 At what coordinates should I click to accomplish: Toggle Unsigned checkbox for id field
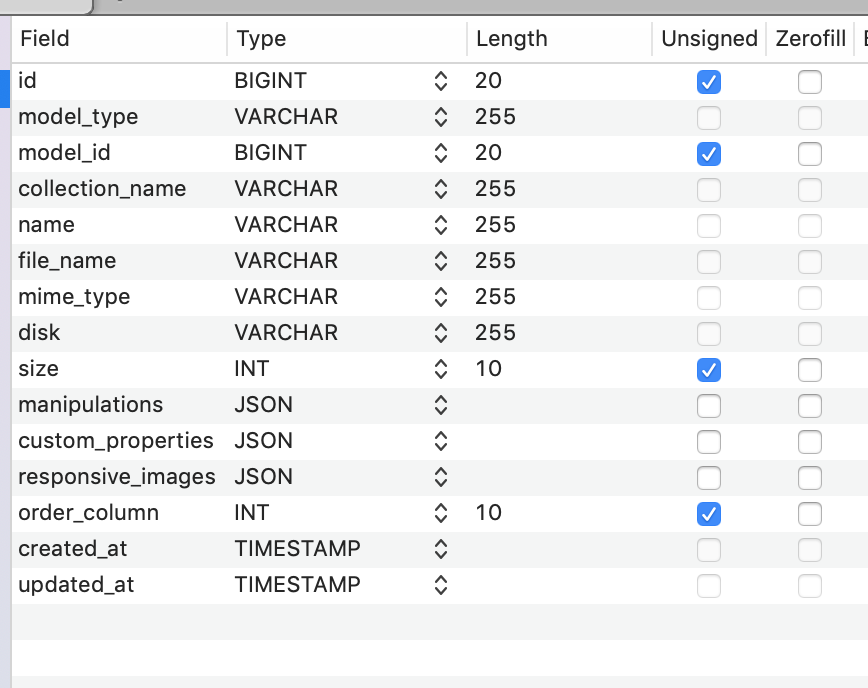(709, 82)
